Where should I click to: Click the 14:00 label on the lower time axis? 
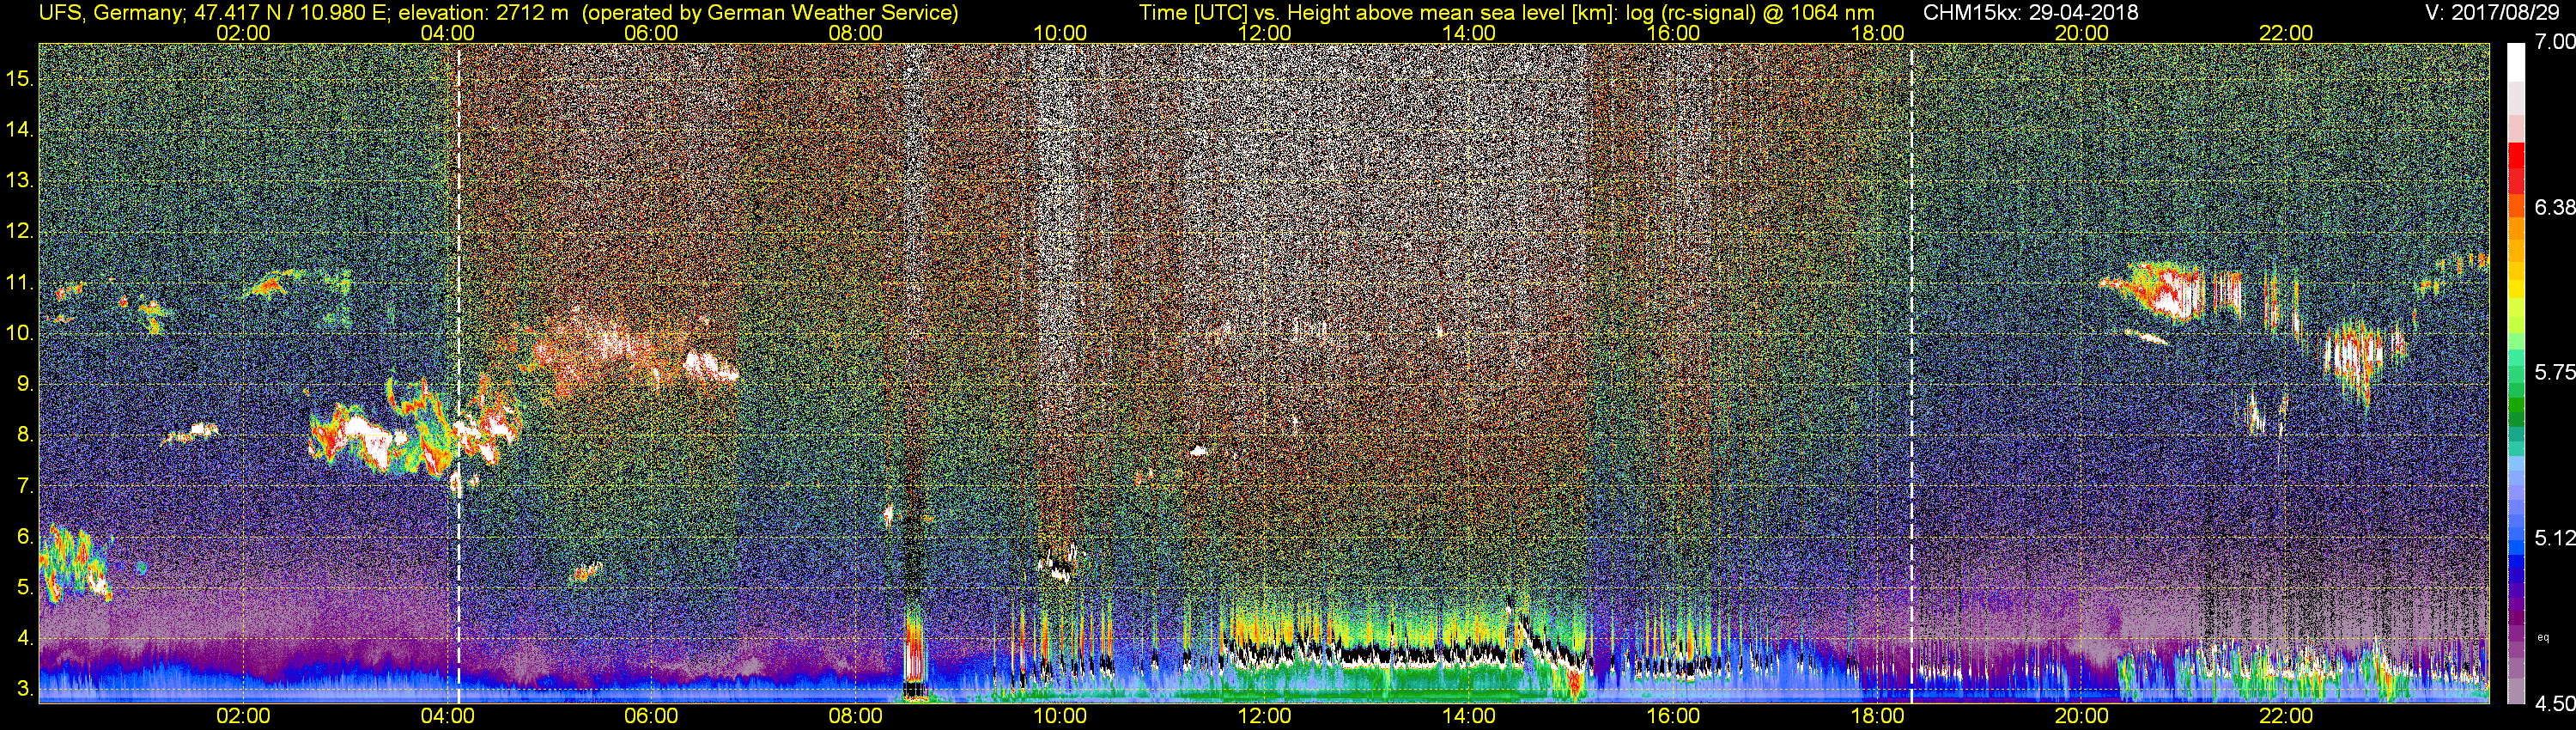1469,716
